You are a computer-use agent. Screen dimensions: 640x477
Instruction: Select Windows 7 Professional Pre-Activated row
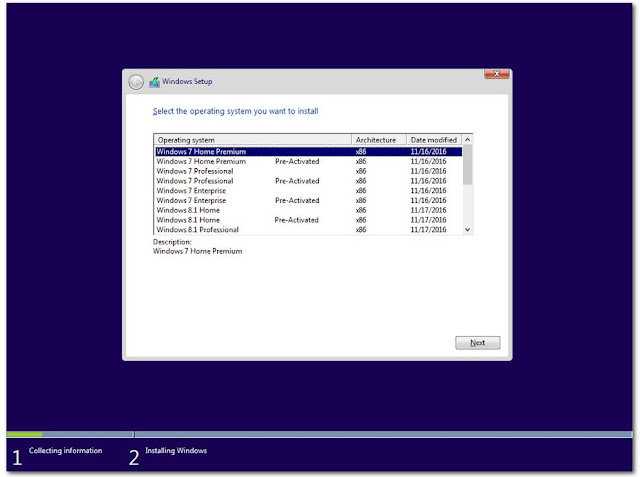[x=309, y=181]
